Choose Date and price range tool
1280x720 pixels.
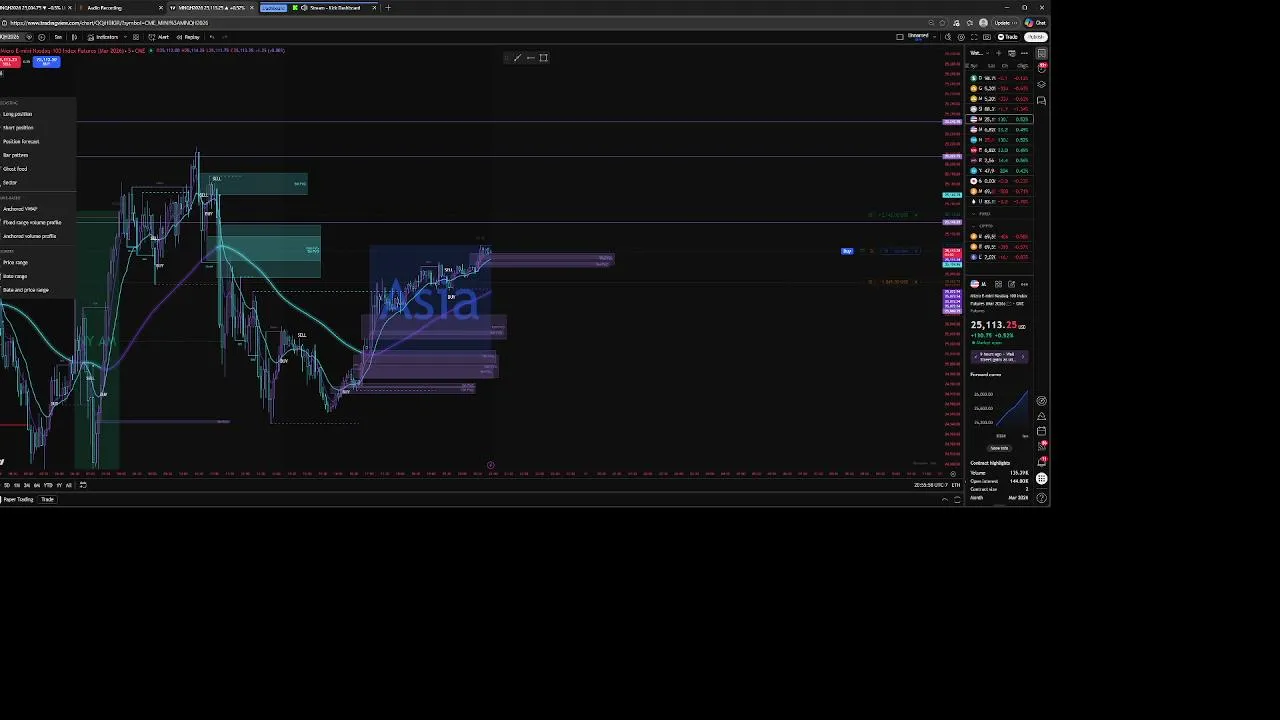click(26, 290)
